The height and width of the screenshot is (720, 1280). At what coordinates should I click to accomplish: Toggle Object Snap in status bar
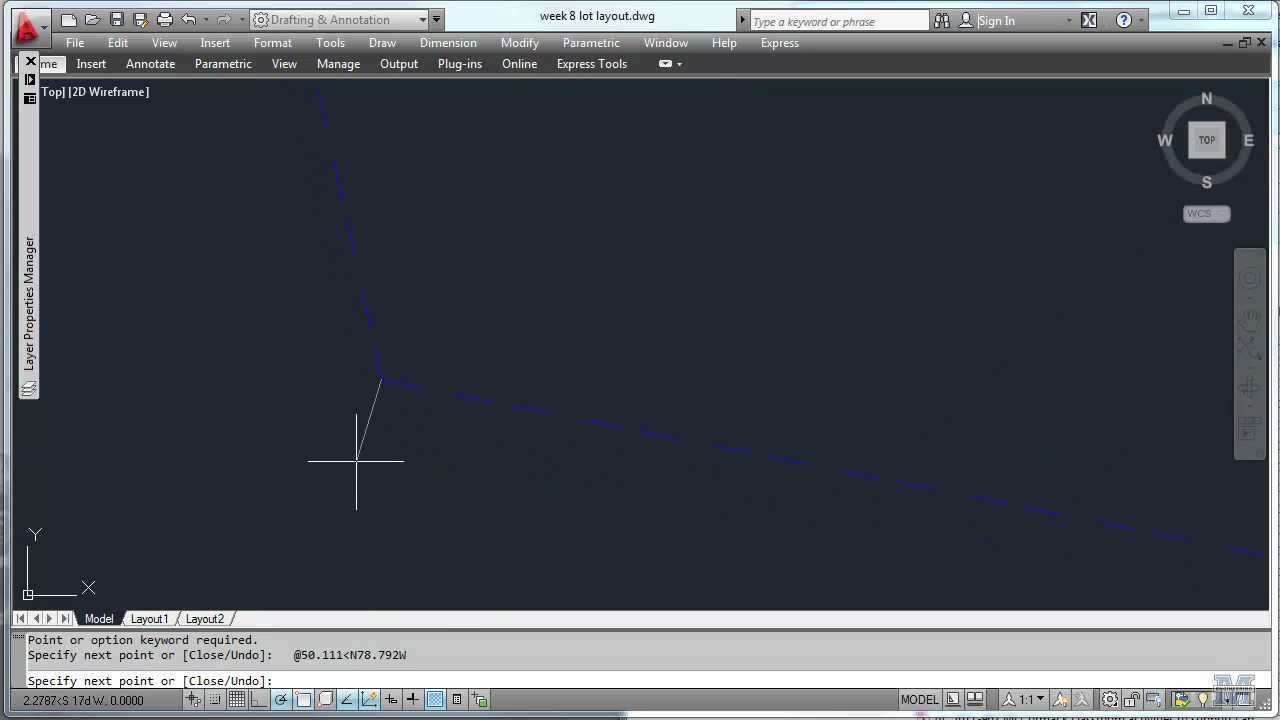click(303, 700)
